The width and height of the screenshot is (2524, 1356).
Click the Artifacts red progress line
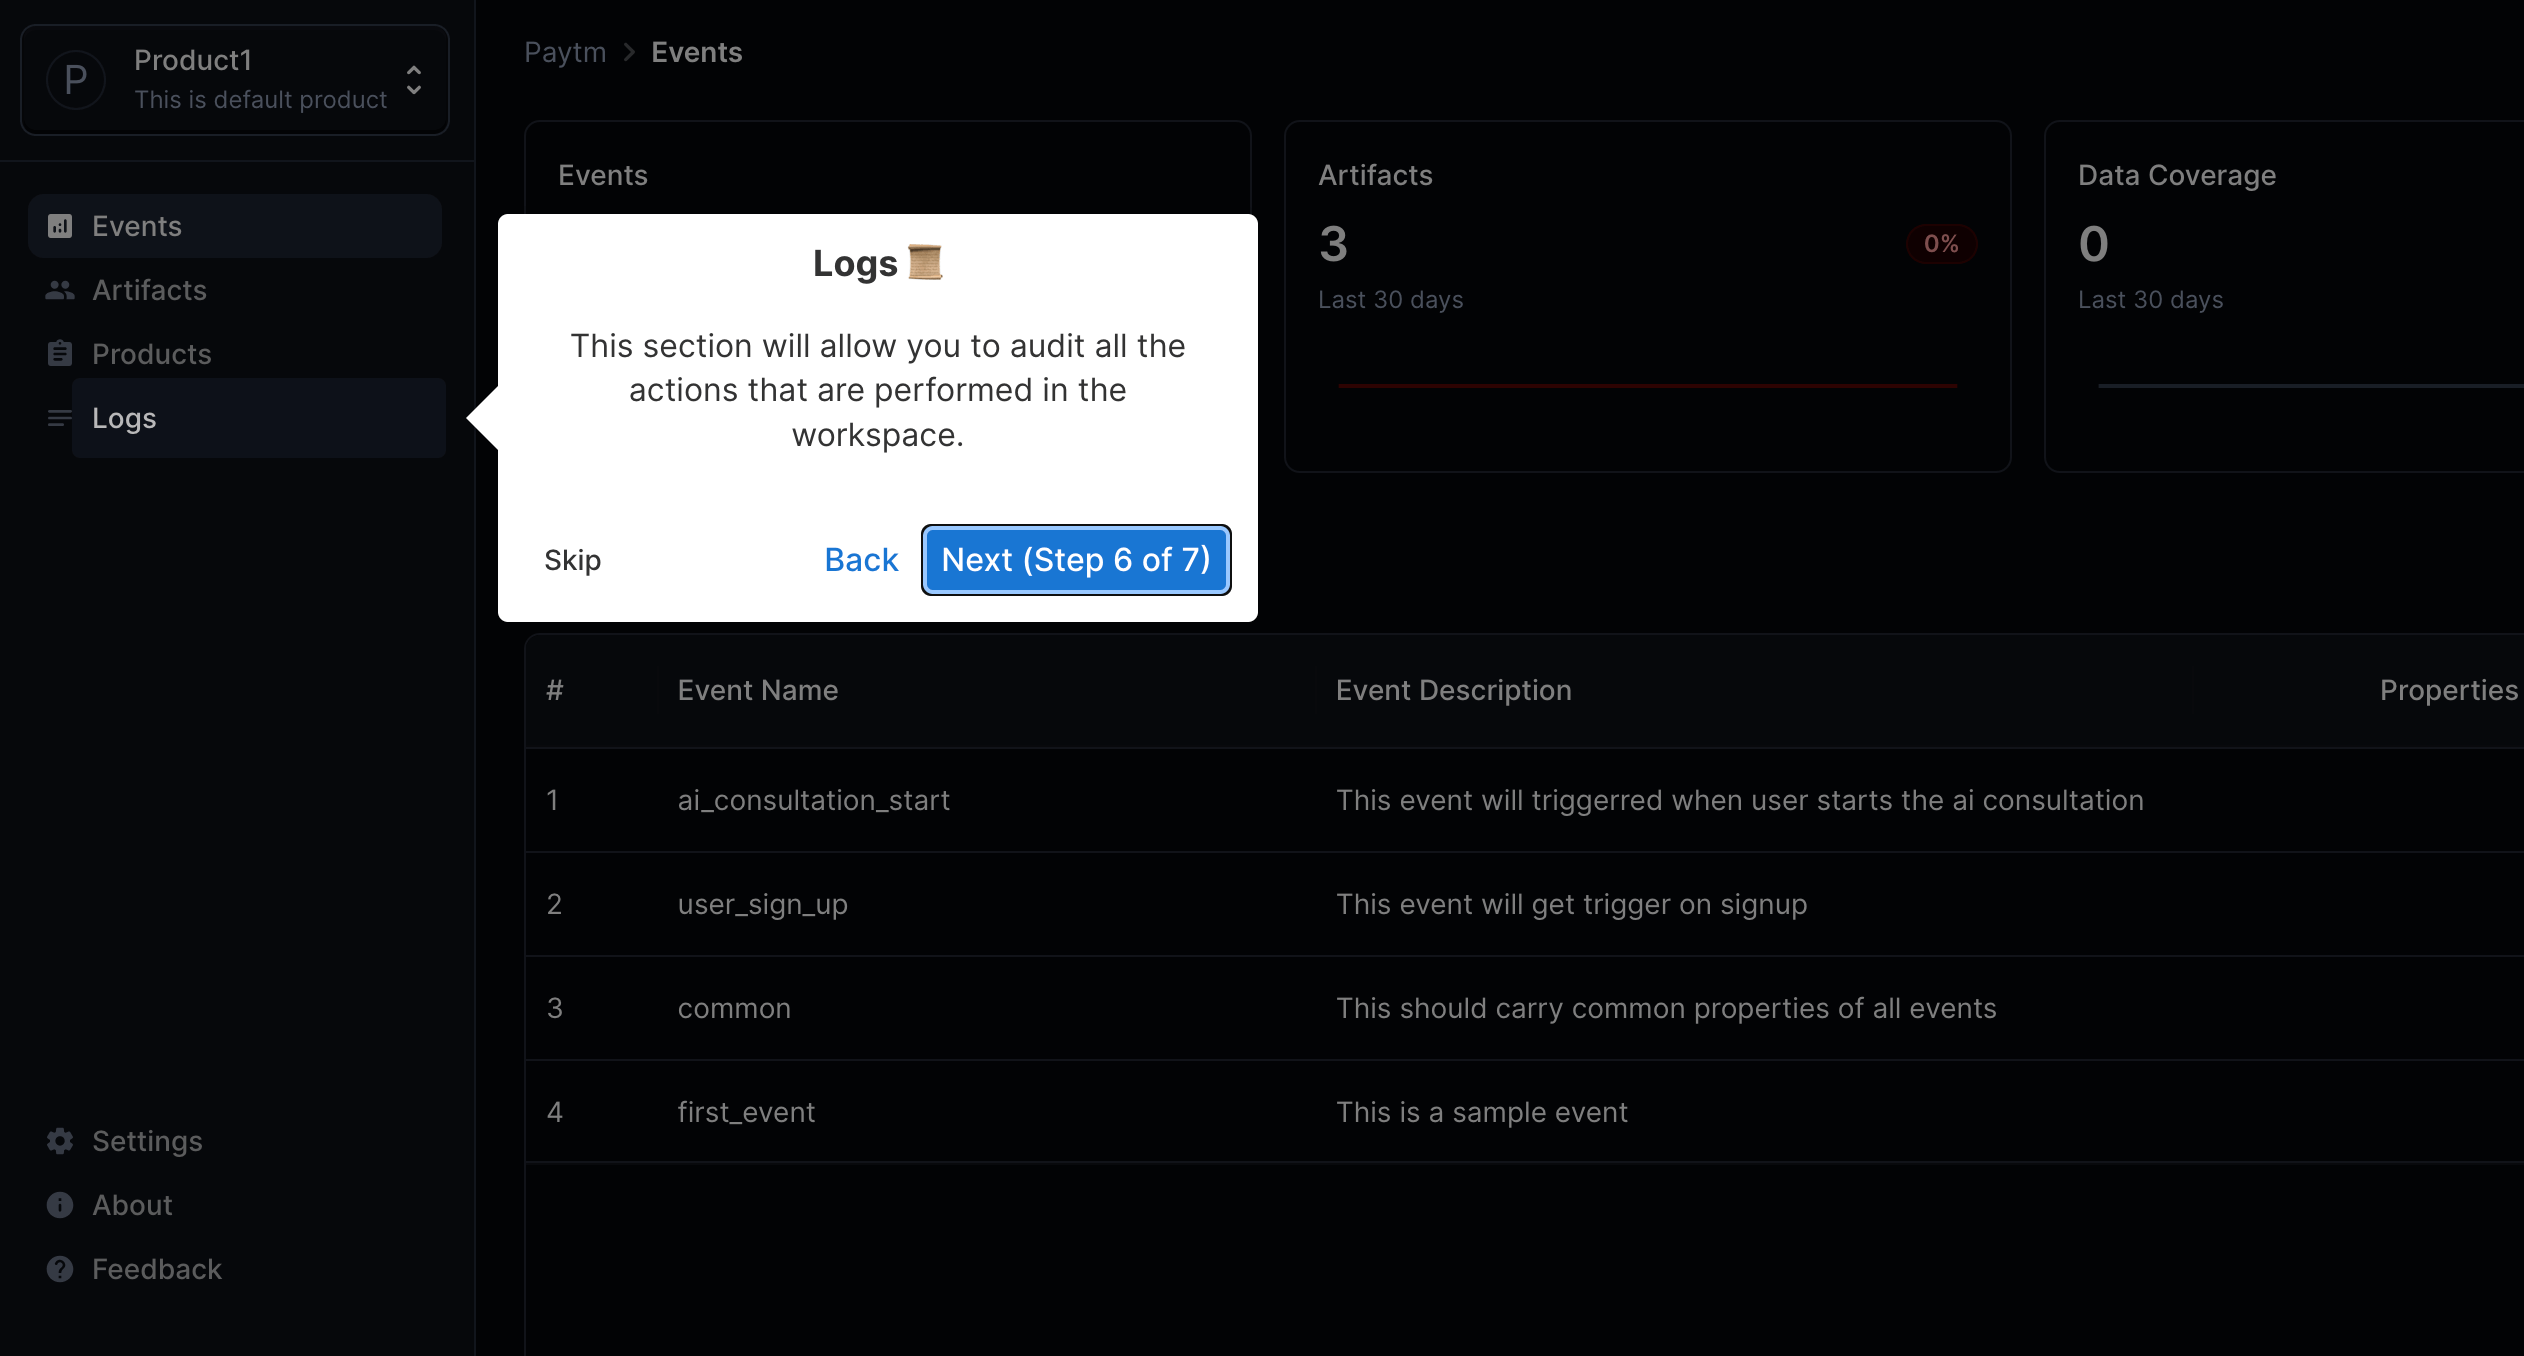(x=1648, y=385)
